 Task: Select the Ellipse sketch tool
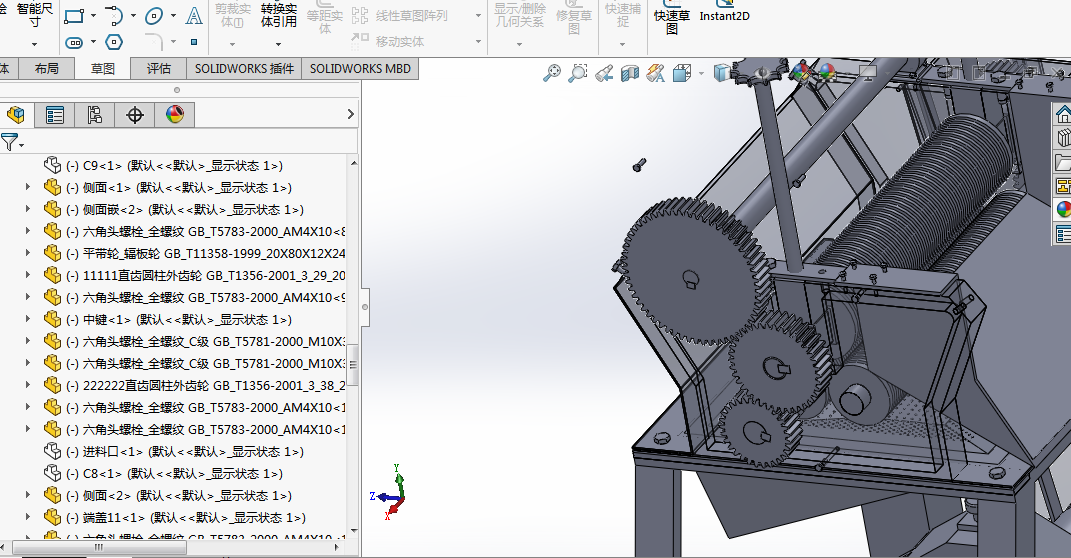tap(154, 16)
